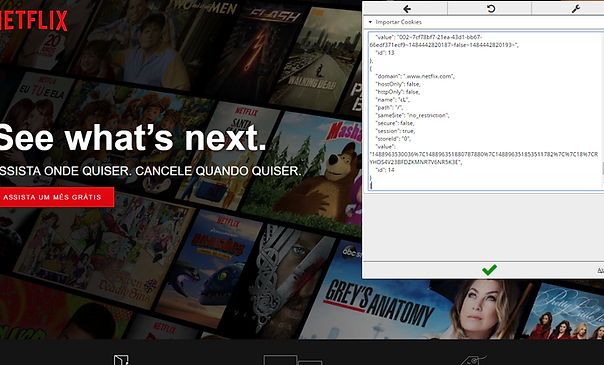
Task: Click the "httpOnly": false line
Action: point(398,92)
